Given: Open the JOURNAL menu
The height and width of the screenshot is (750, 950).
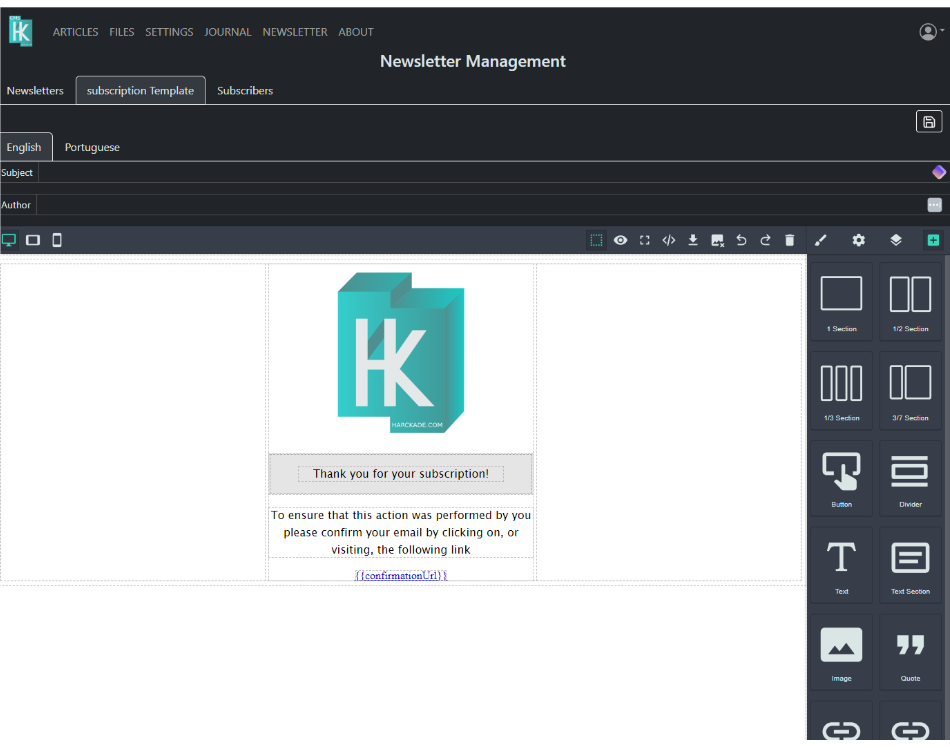Looking at the screenshot, I should [x=228, y=32].
